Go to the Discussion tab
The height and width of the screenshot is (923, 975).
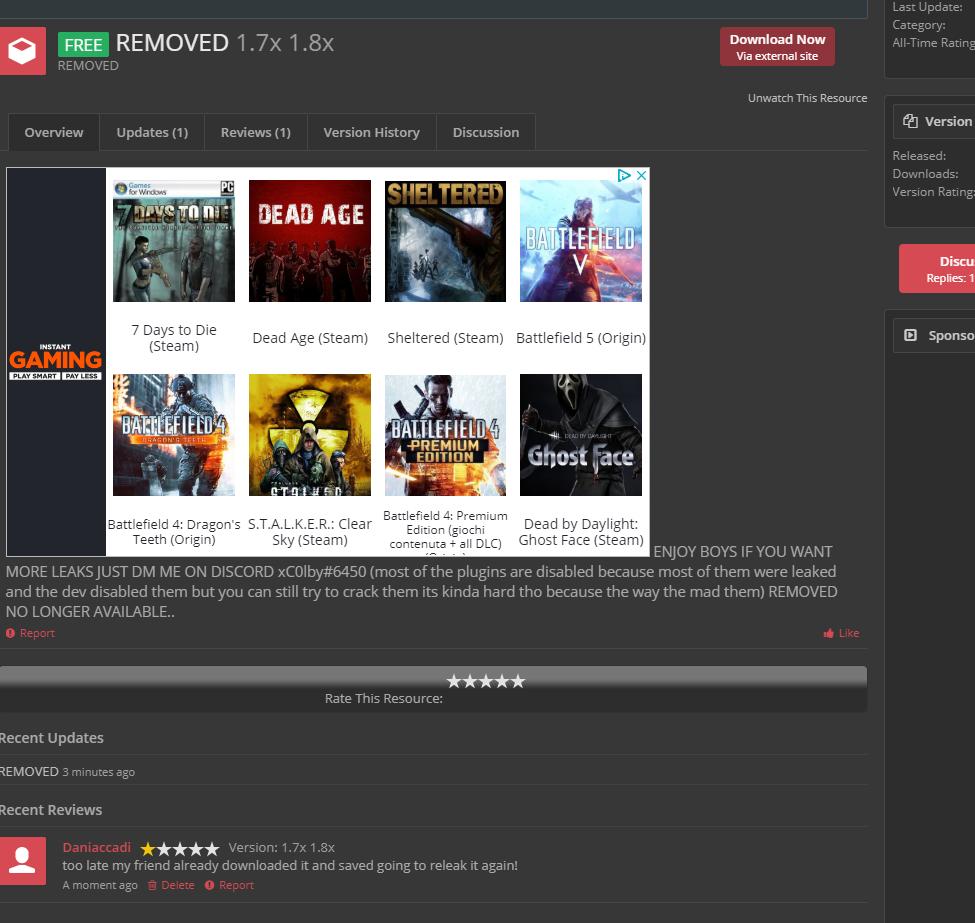486,132
